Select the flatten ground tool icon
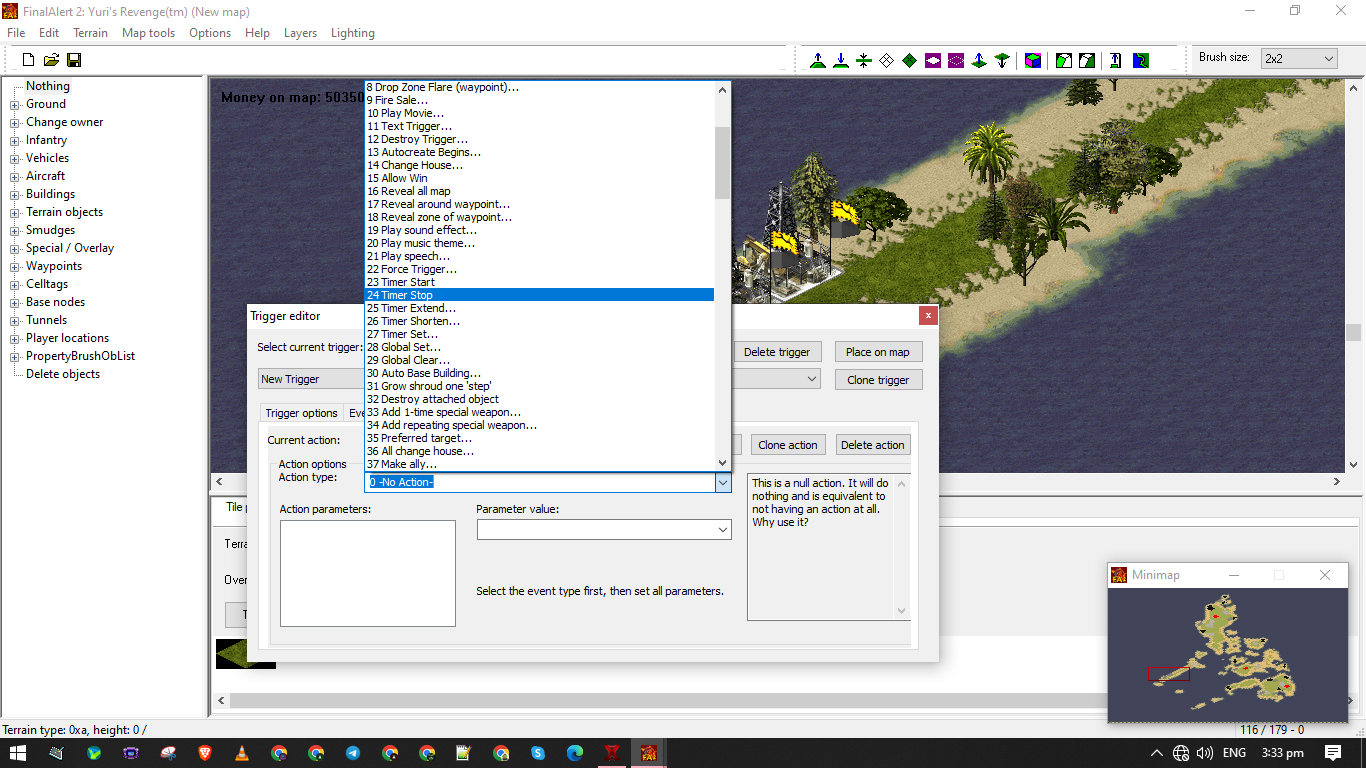The image size is (1366, 768). tap(864, 60)
